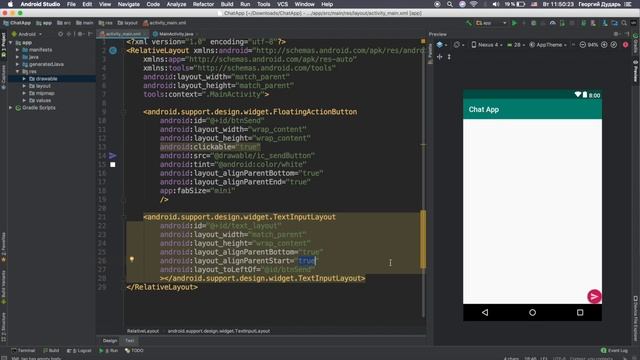The width and height of the screenshot is (640, 360).
Task: Open the Tools menu
Action: [x=263, y=4]
